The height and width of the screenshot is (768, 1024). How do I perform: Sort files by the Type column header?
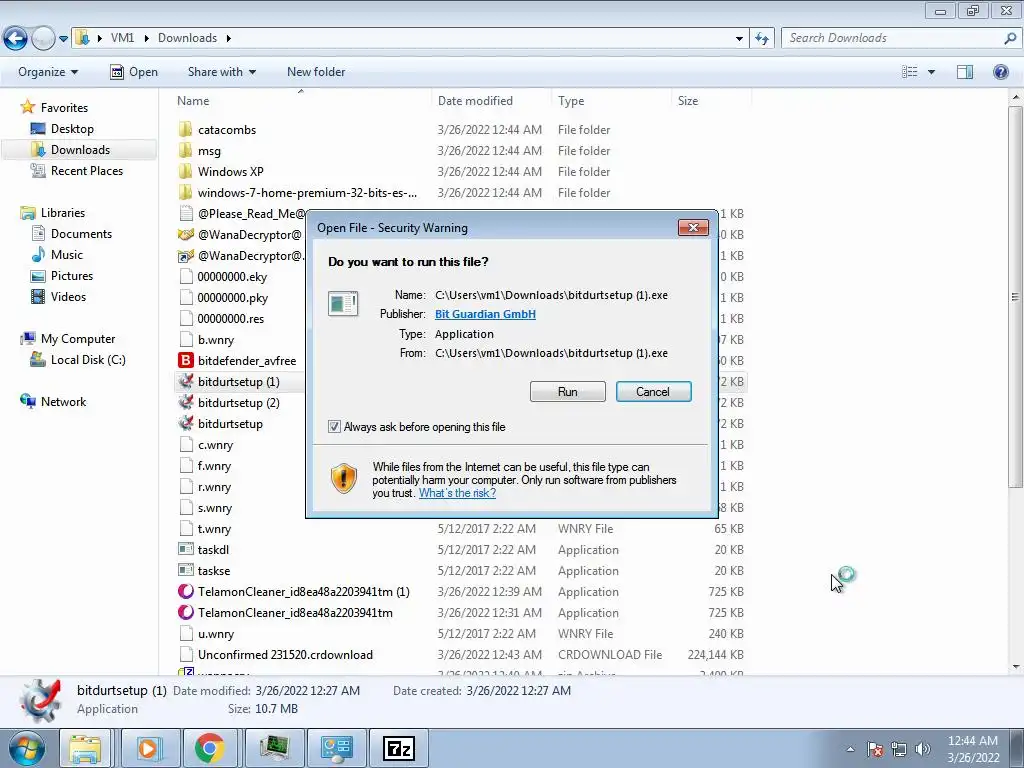(571, 101)
